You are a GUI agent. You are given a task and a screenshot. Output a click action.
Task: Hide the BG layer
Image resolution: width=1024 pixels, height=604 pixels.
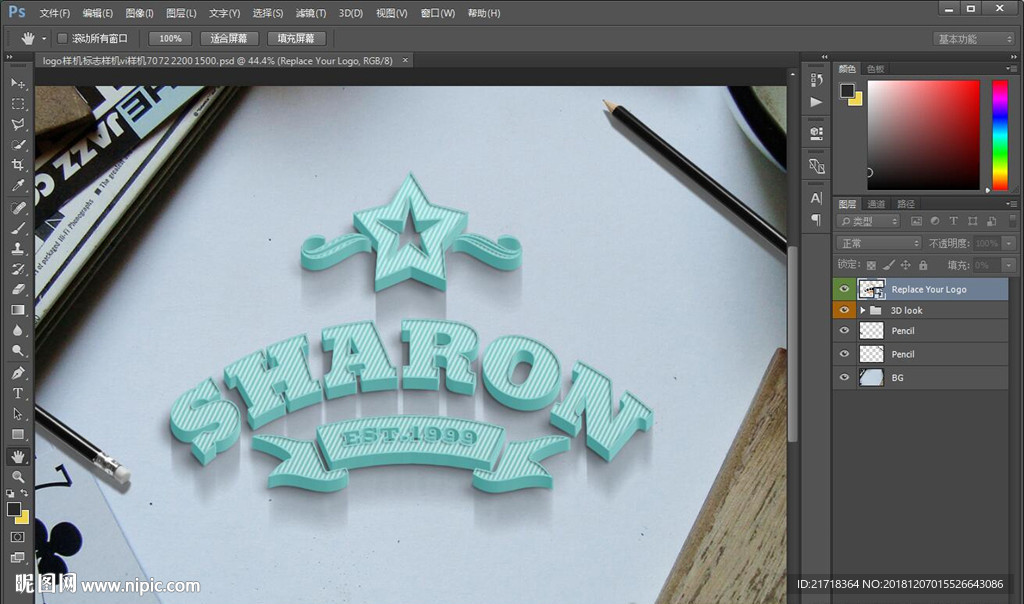(845, 378)
